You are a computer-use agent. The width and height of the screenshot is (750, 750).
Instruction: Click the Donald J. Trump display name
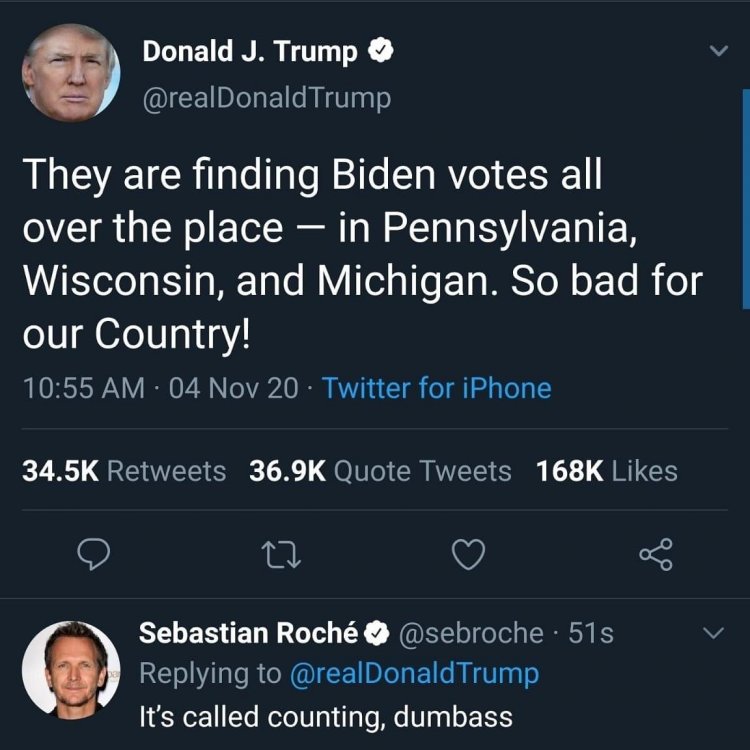[x=249, y=52]
